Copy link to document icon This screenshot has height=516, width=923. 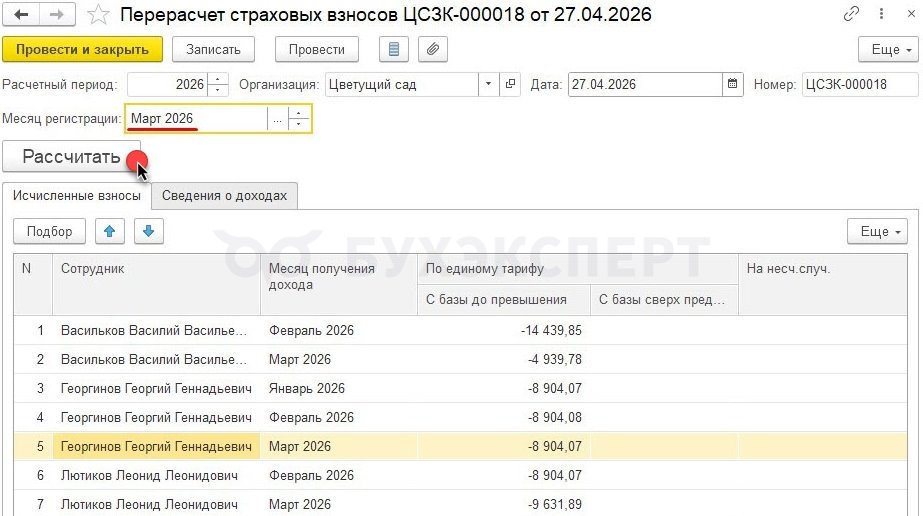tap(851, 15)
